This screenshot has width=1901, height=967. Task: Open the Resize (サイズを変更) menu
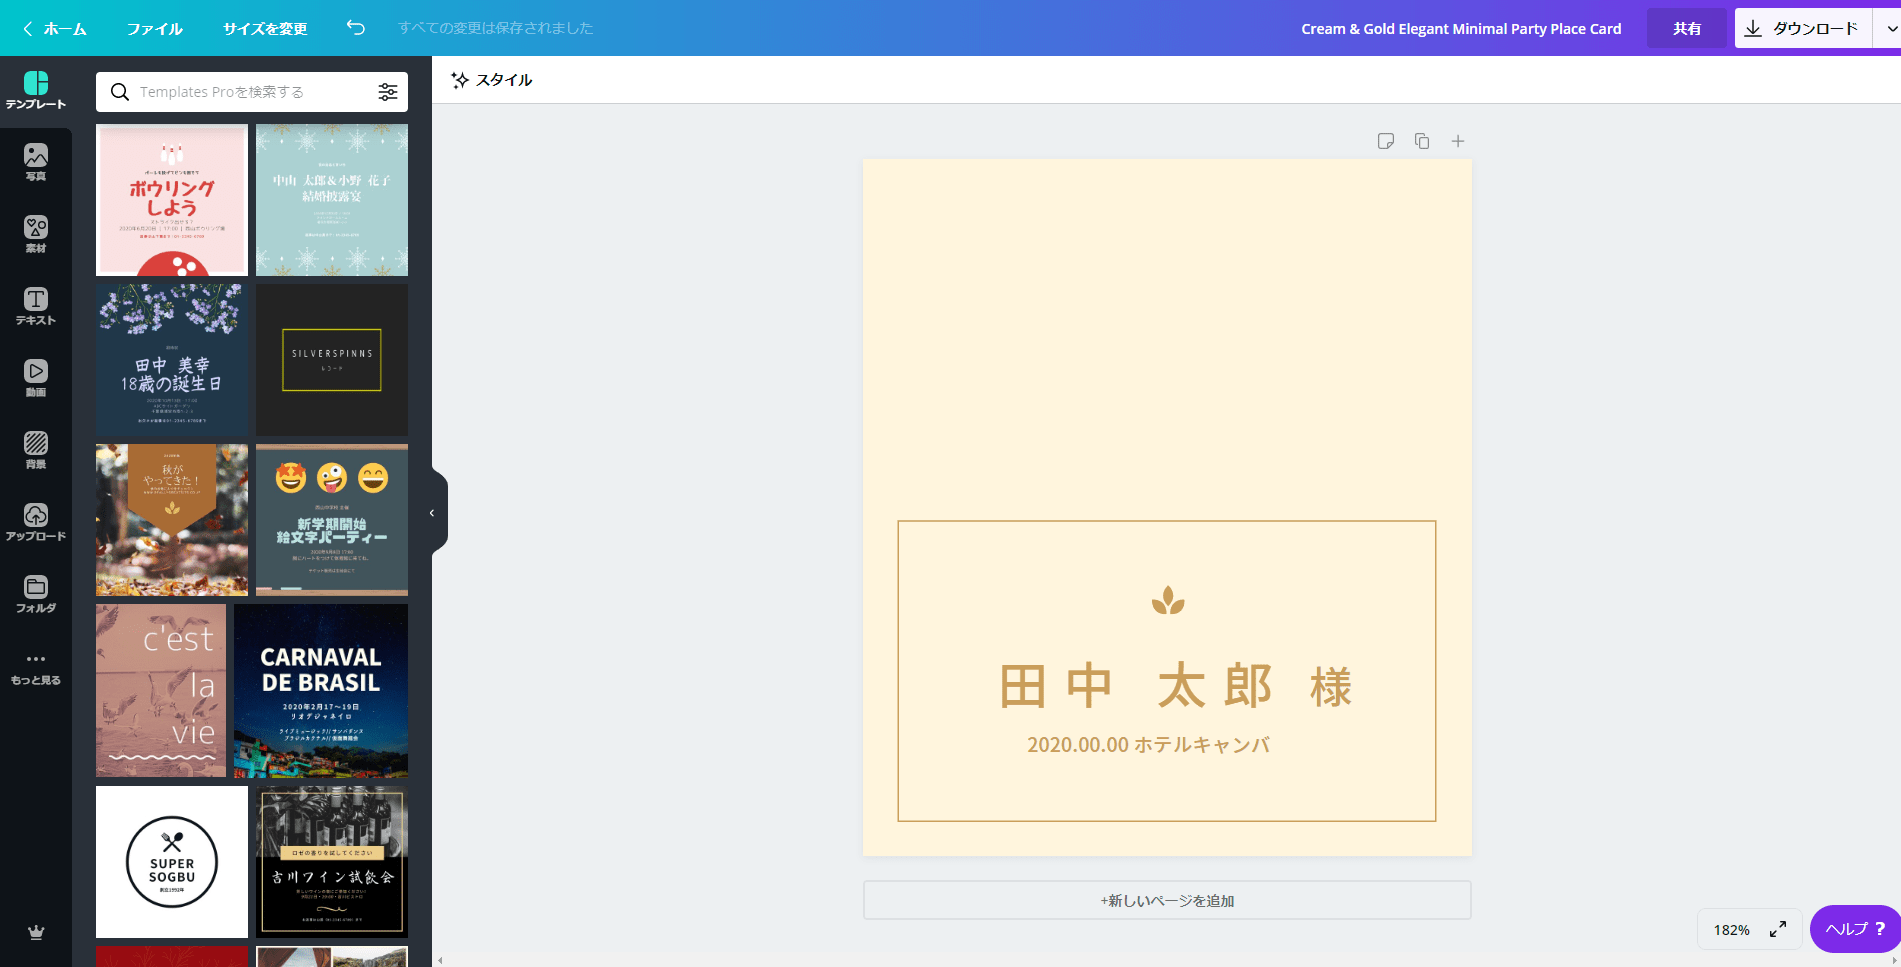click(265, 29)
